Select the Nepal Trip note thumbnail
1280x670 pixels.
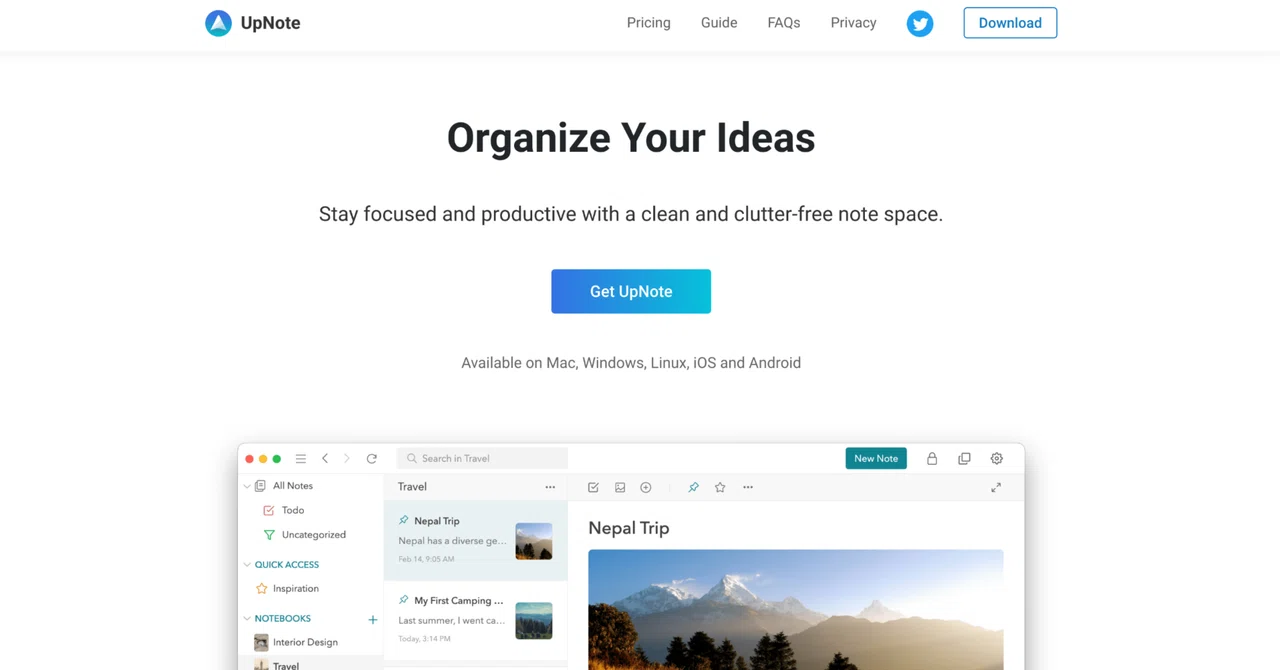pos(534,541)
